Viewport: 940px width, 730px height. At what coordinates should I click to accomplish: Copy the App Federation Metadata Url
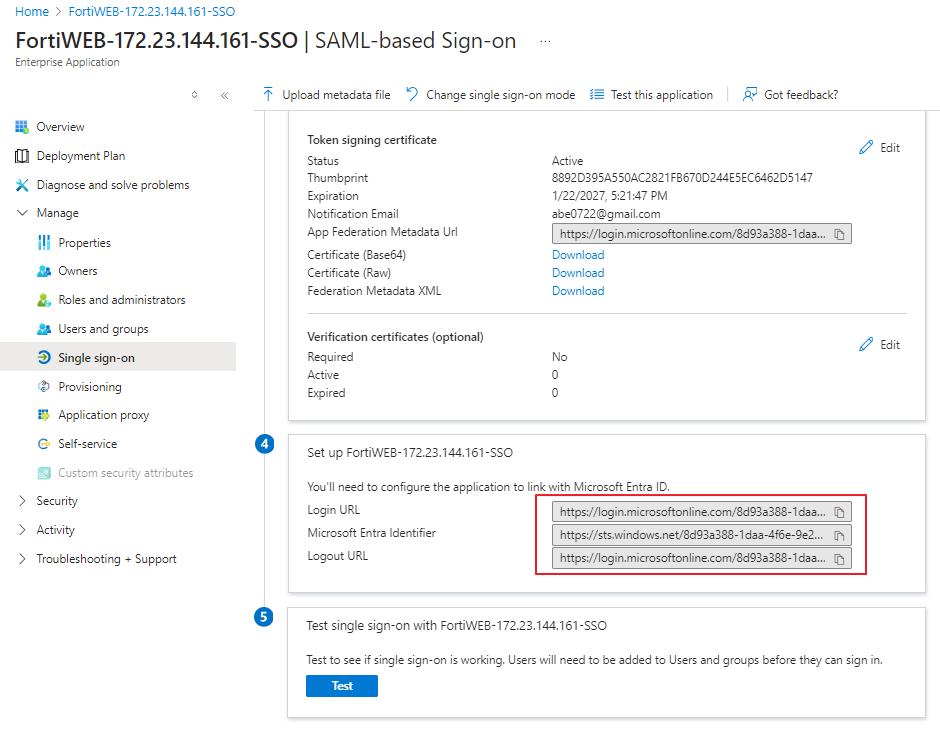(839, 233)
